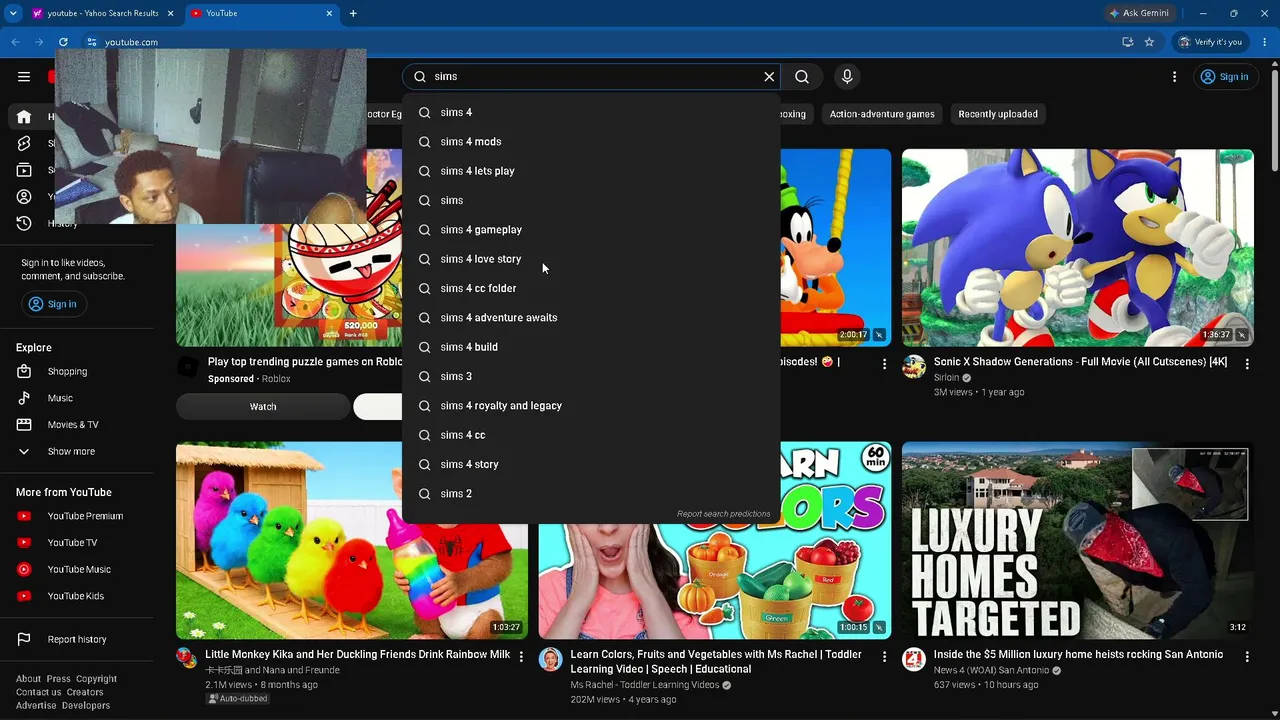
Task: Click the magnifier search submit button
Action: tap(802, 77)
